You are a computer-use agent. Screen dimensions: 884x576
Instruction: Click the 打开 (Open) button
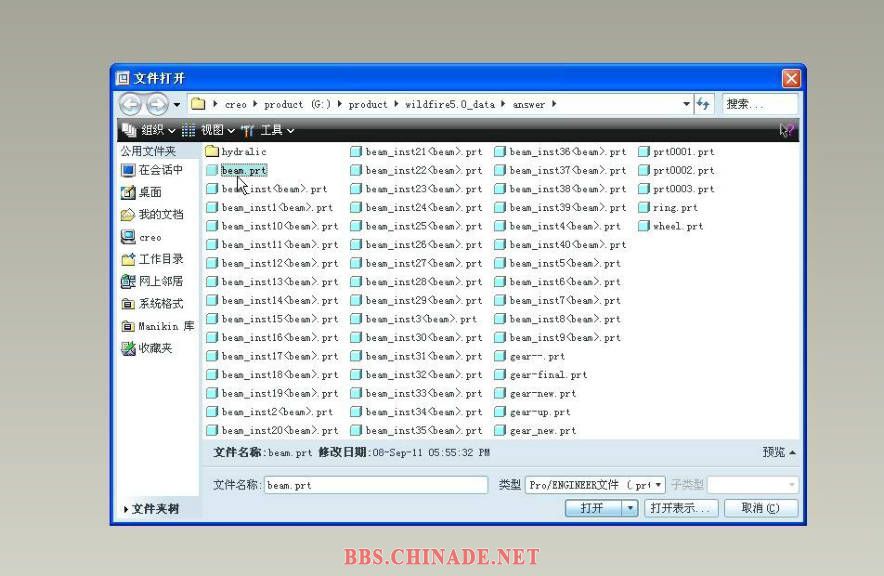[x=594, y=508]
